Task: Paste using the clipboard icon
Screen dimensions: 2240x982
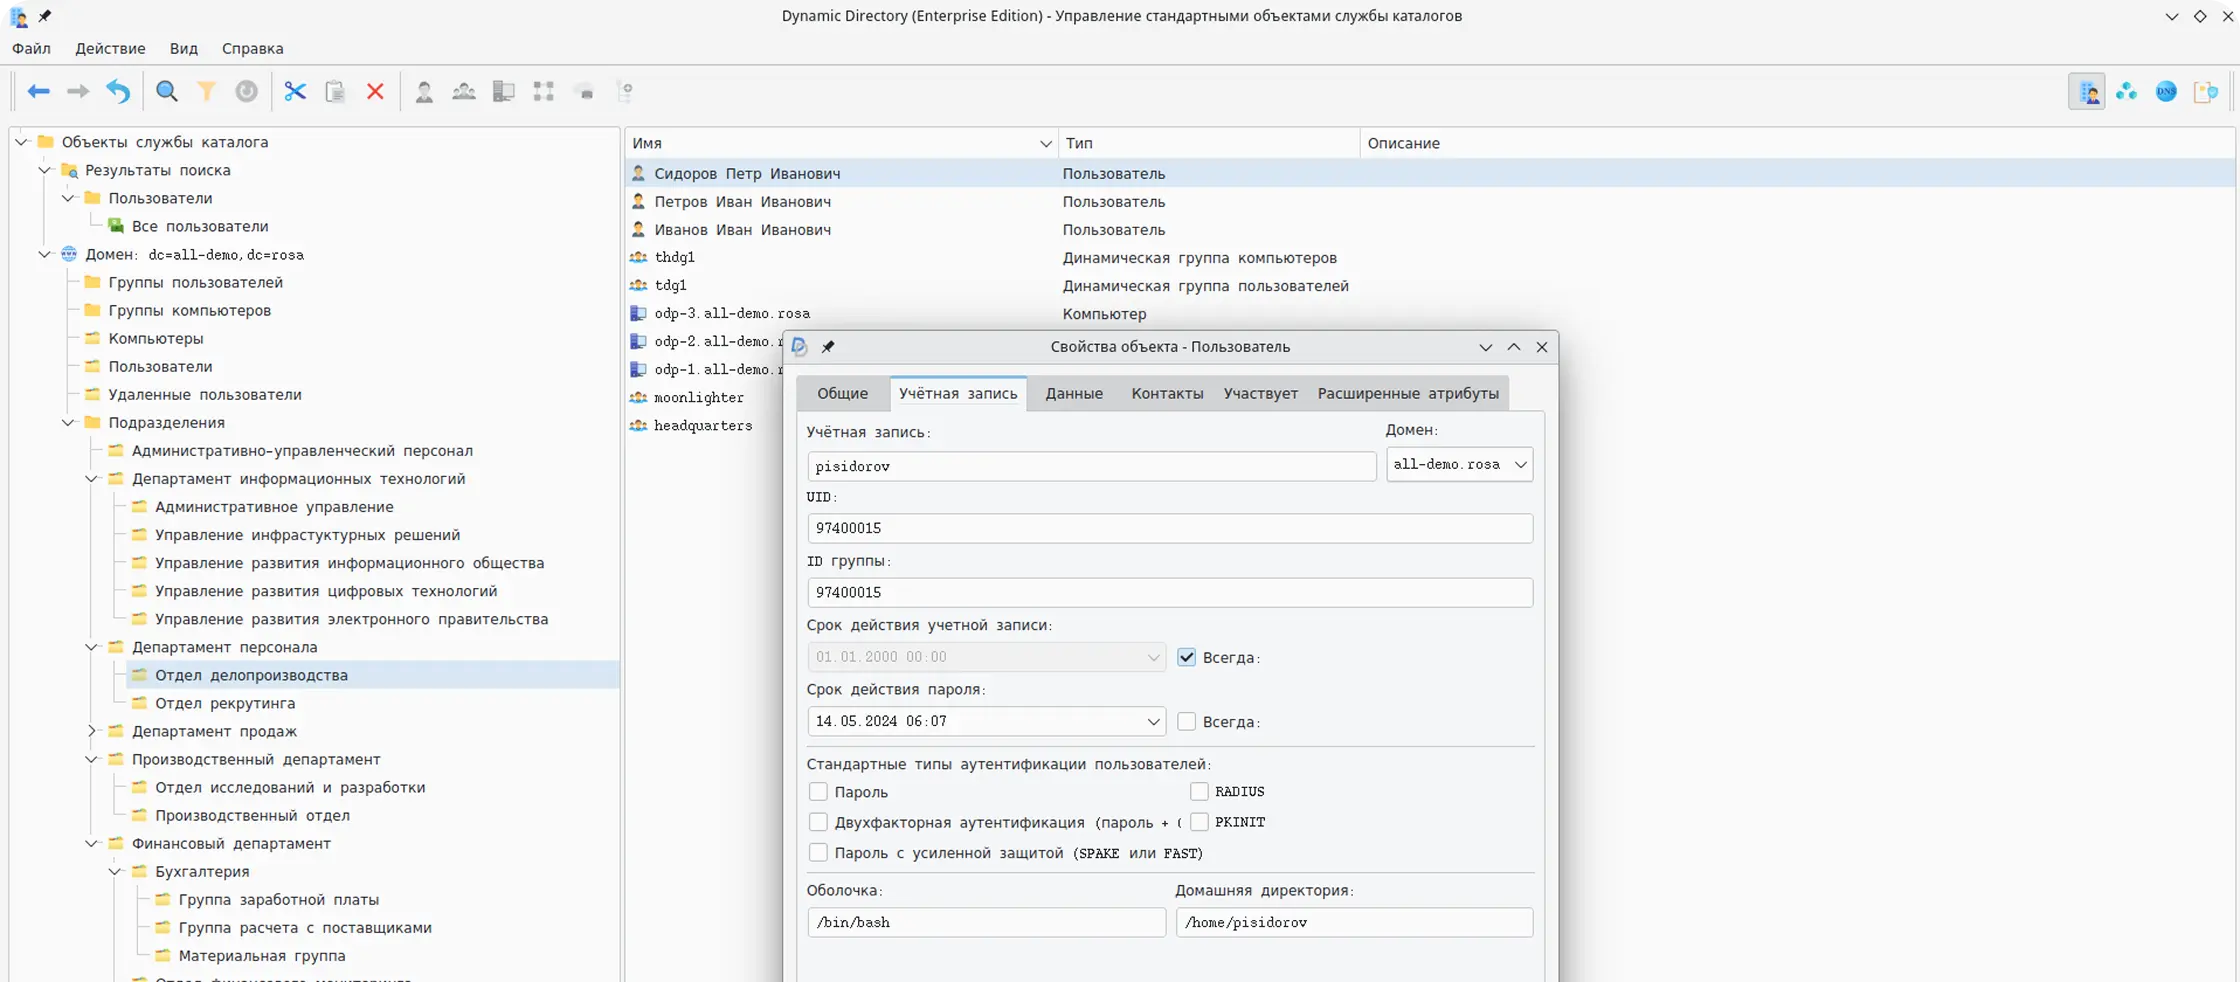Action: coord(335,92)
